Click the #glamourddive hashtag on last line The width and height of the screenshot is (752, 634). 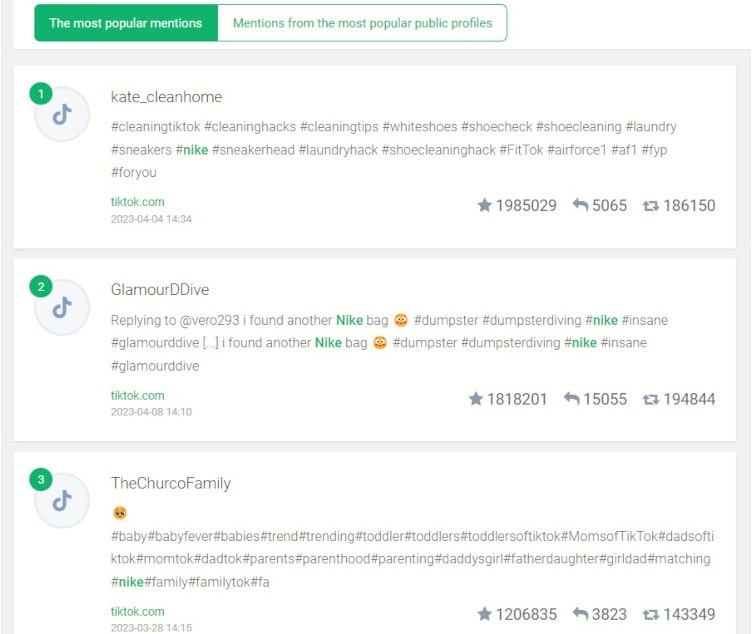155,366
